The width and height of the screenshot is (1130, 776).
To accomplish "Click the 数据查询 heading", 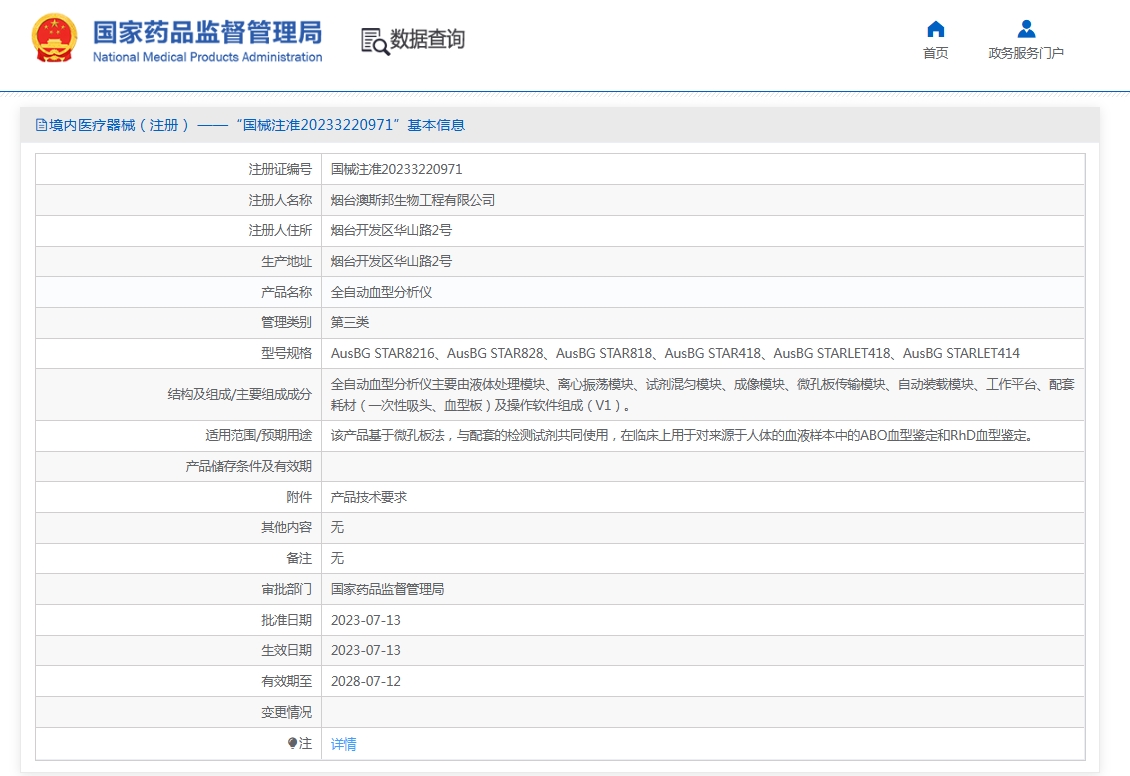I will [x=427, y=39].
